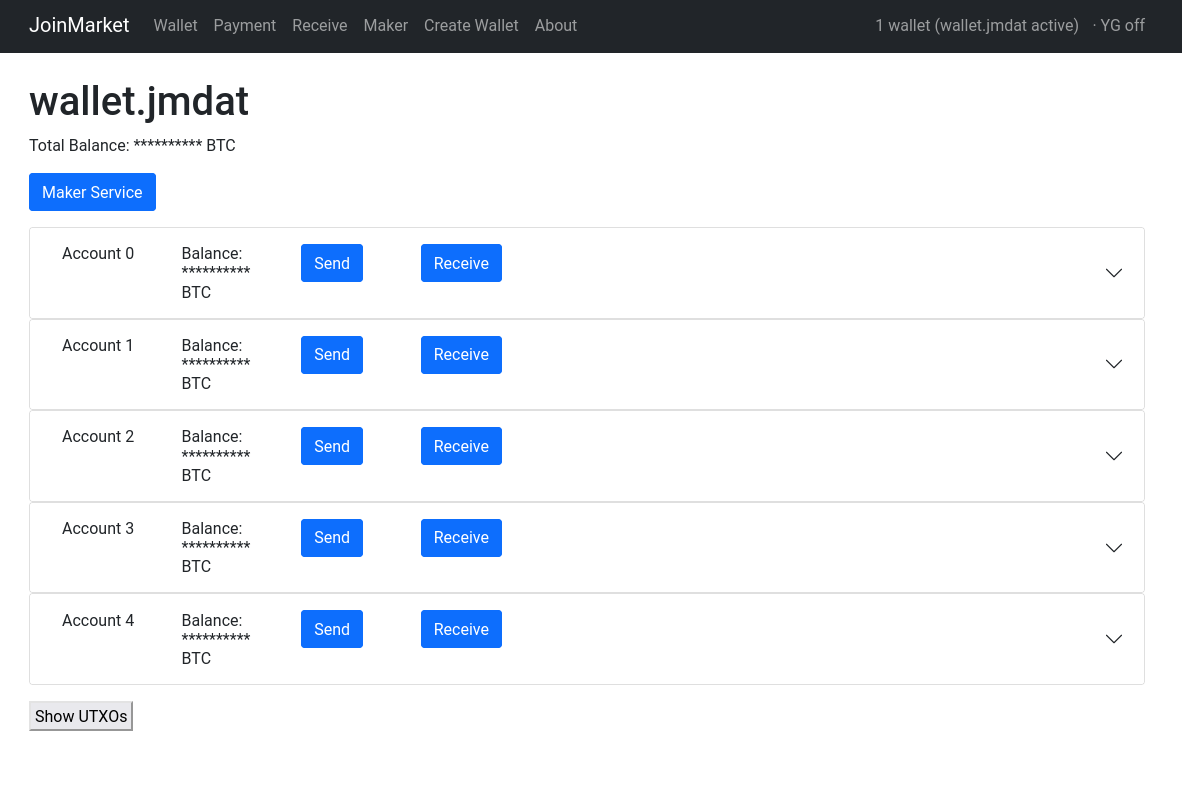
Task: Start the Maker Service
Action: pos(92,191)
